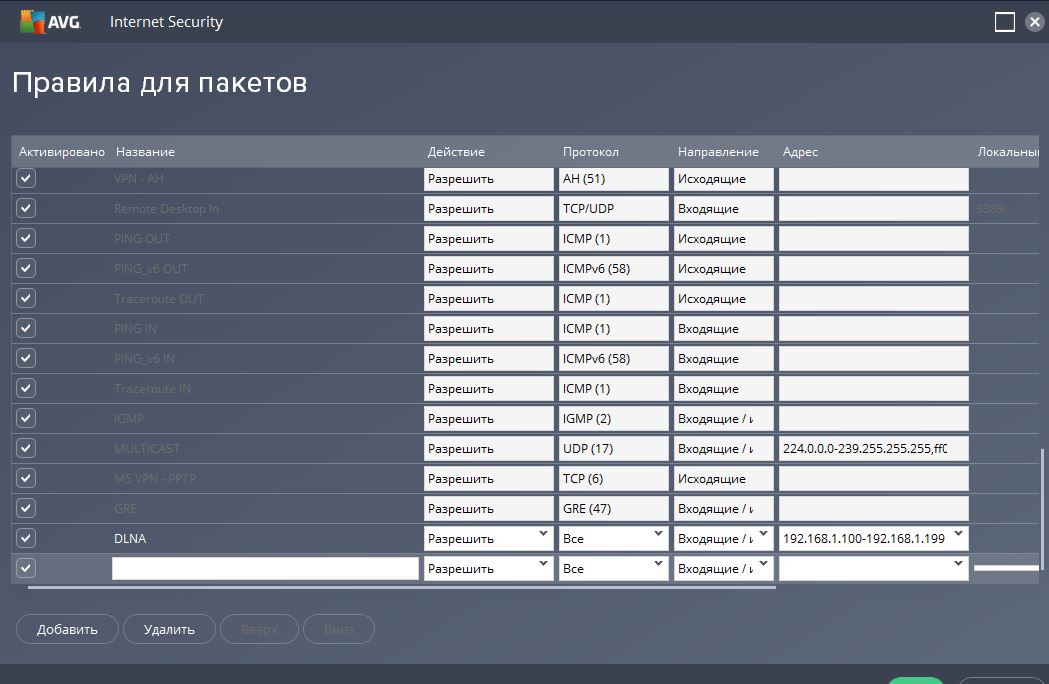Click the horizontal scrollbar under the rules table
Screen dimensions: 1049x684
tap(401, 588)
